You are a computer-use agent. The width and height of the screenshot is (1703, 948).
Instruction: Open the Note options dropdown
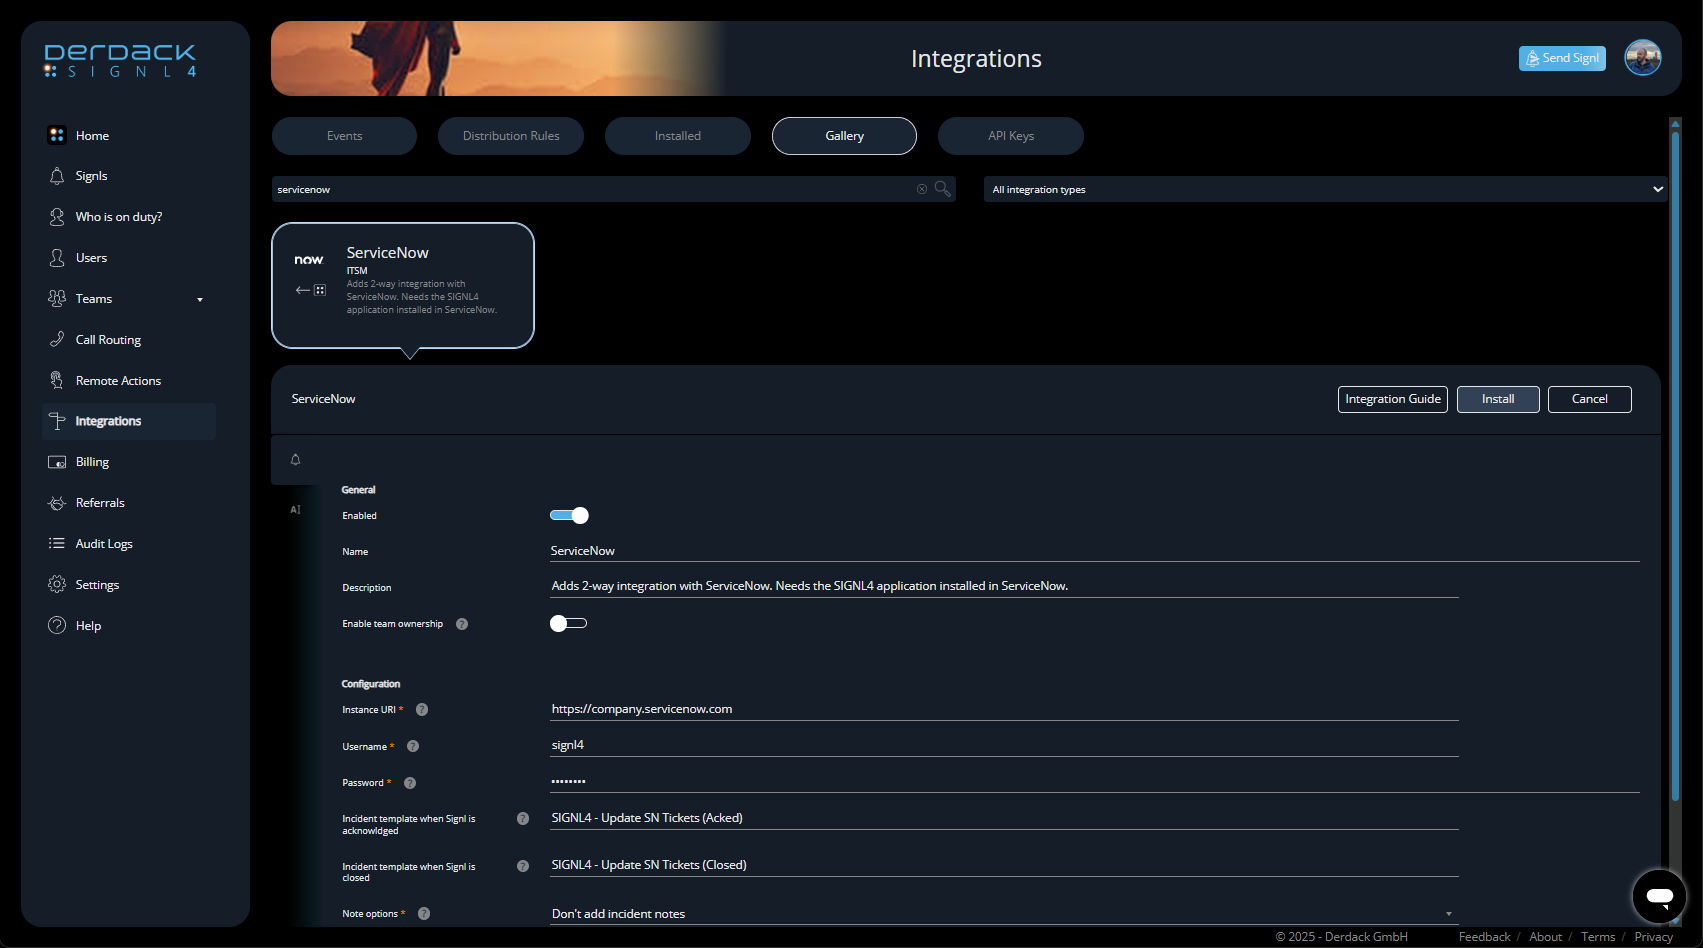1004,914
